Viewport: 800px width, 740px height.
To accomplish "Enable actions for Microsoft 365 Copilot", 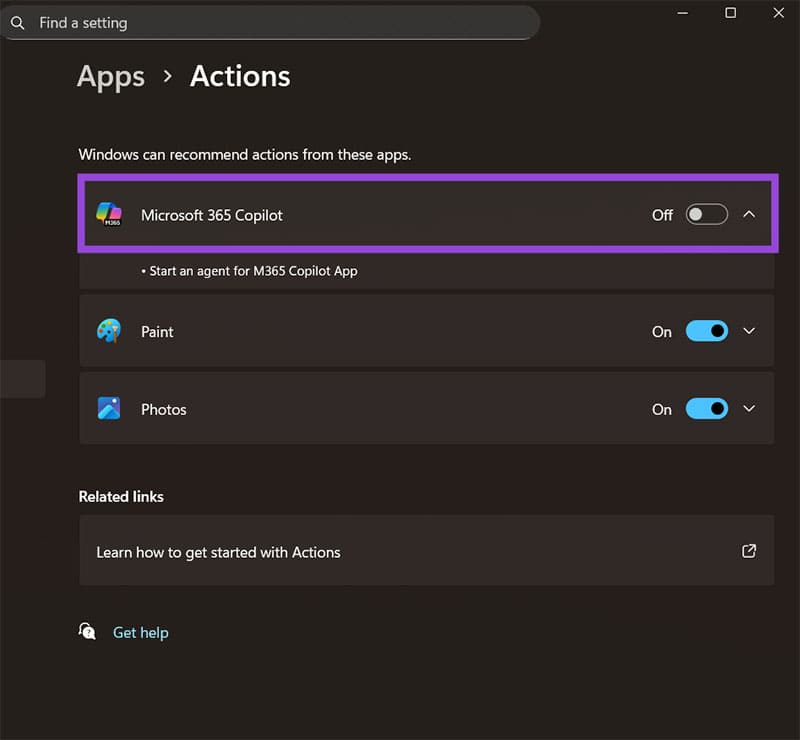I will 707,214.
